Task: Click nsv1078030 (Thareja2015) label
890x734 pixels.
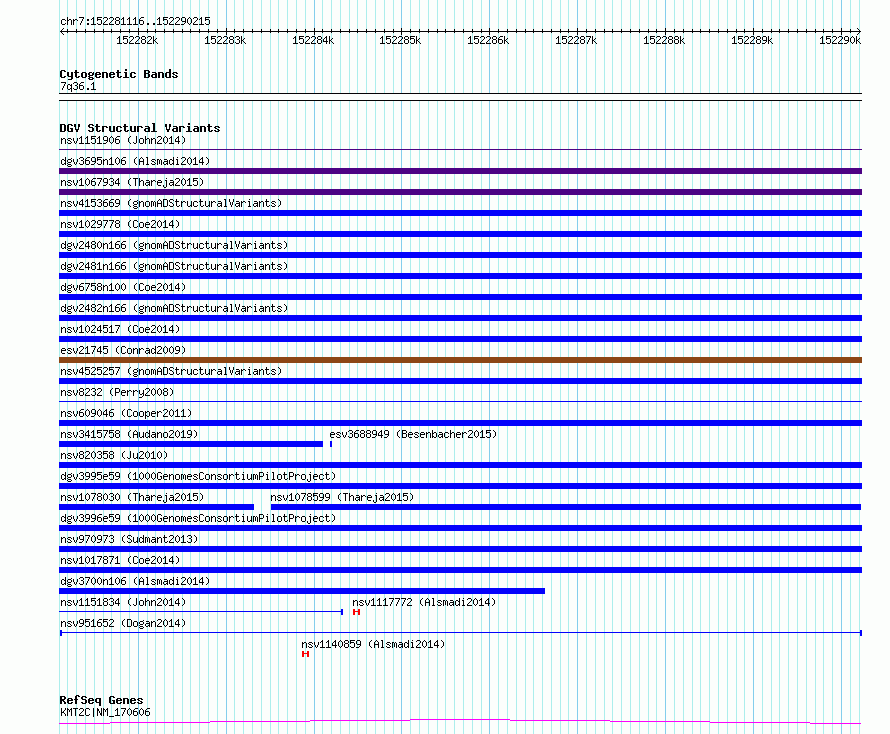Action: coord(132,497)
